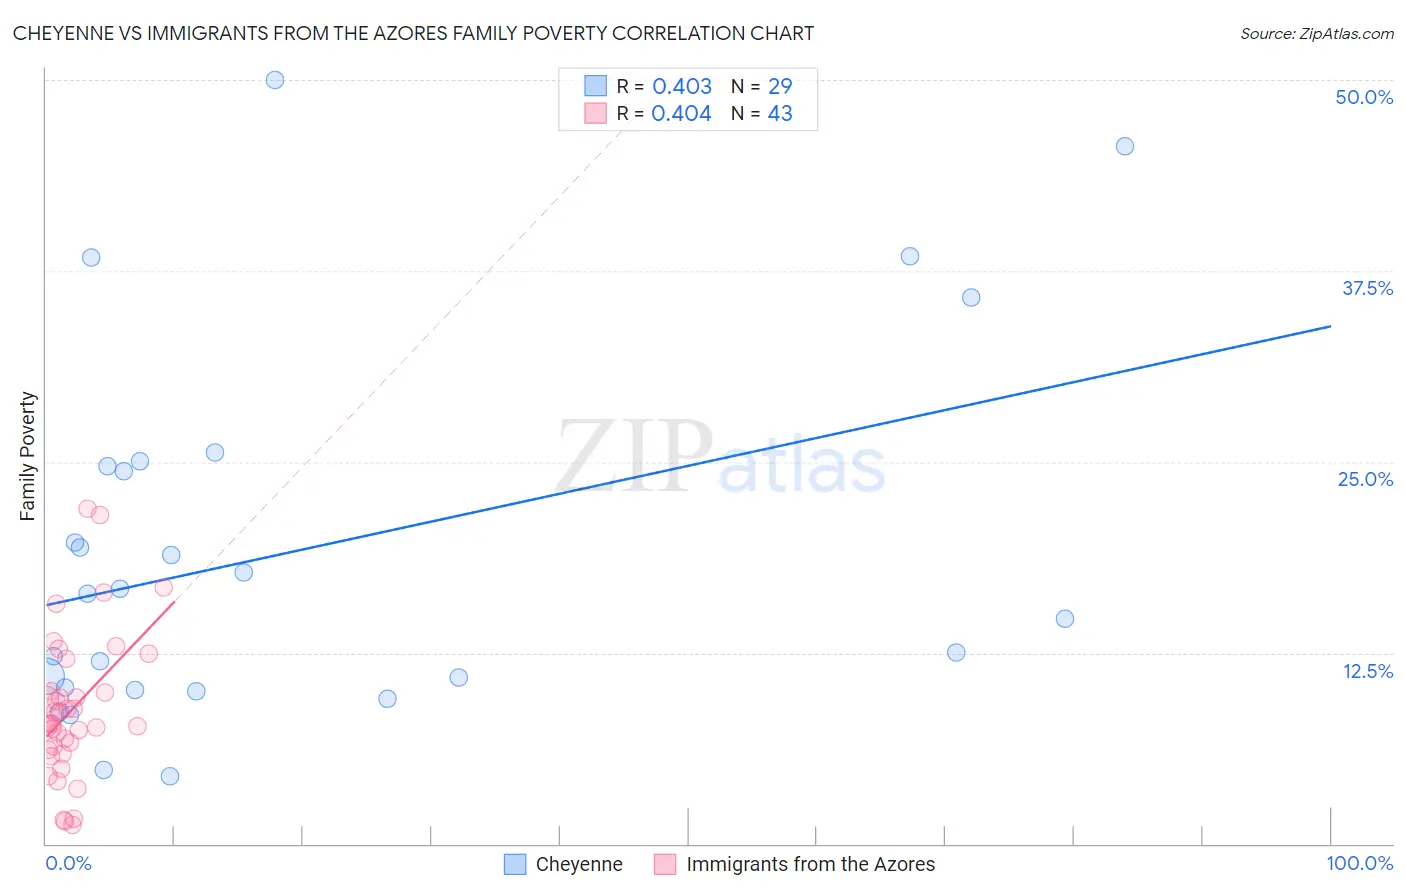
Task: Click the ZIPatlas watermark in chart center
Action: pyautogui.click(x=721, y=457)
